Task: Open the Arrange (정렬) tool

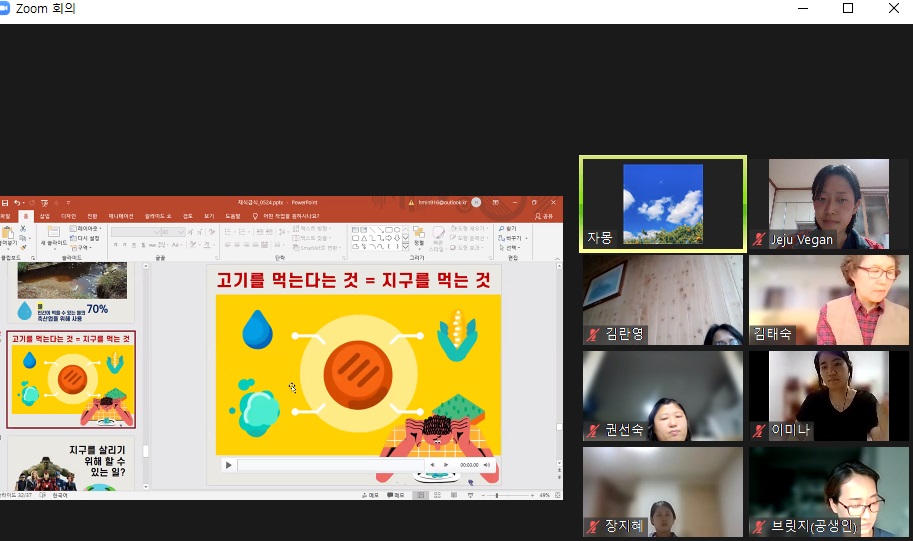Action: (419, 236)
